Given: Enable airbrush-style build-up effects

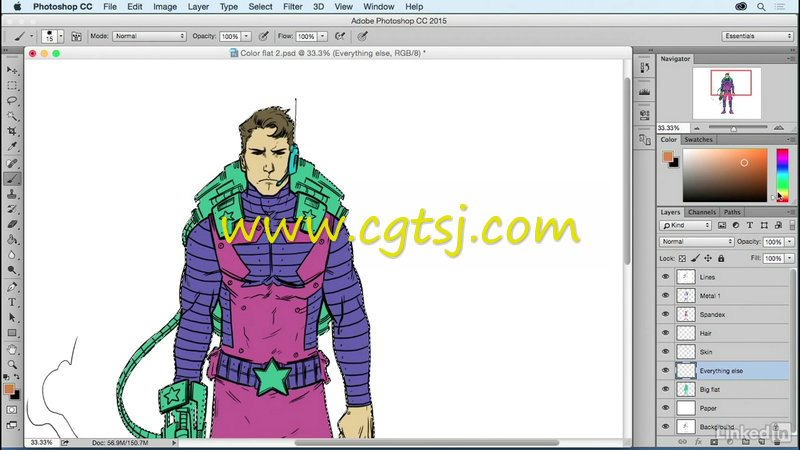Looking at the screenshot, I should [x=340, y=36].
